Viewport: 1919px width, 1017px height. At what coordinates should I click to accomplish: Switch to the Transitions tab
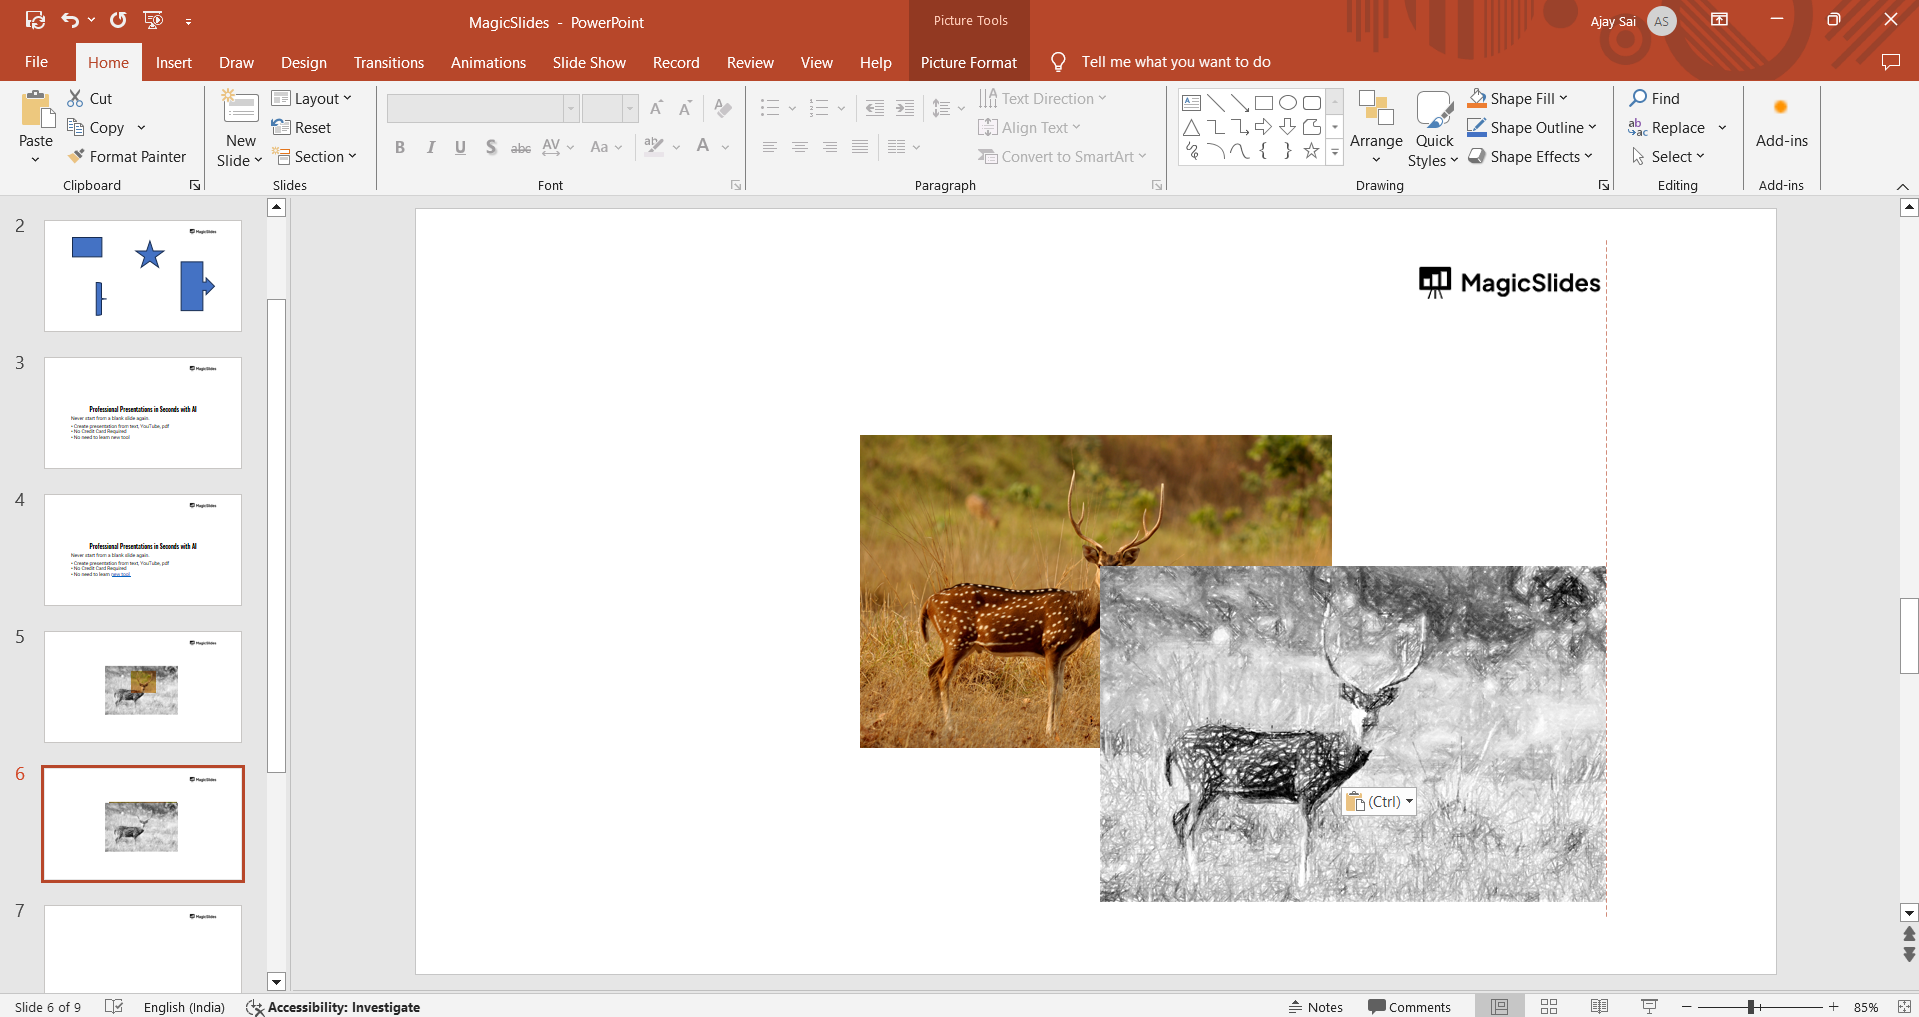(x=388, y=62)
